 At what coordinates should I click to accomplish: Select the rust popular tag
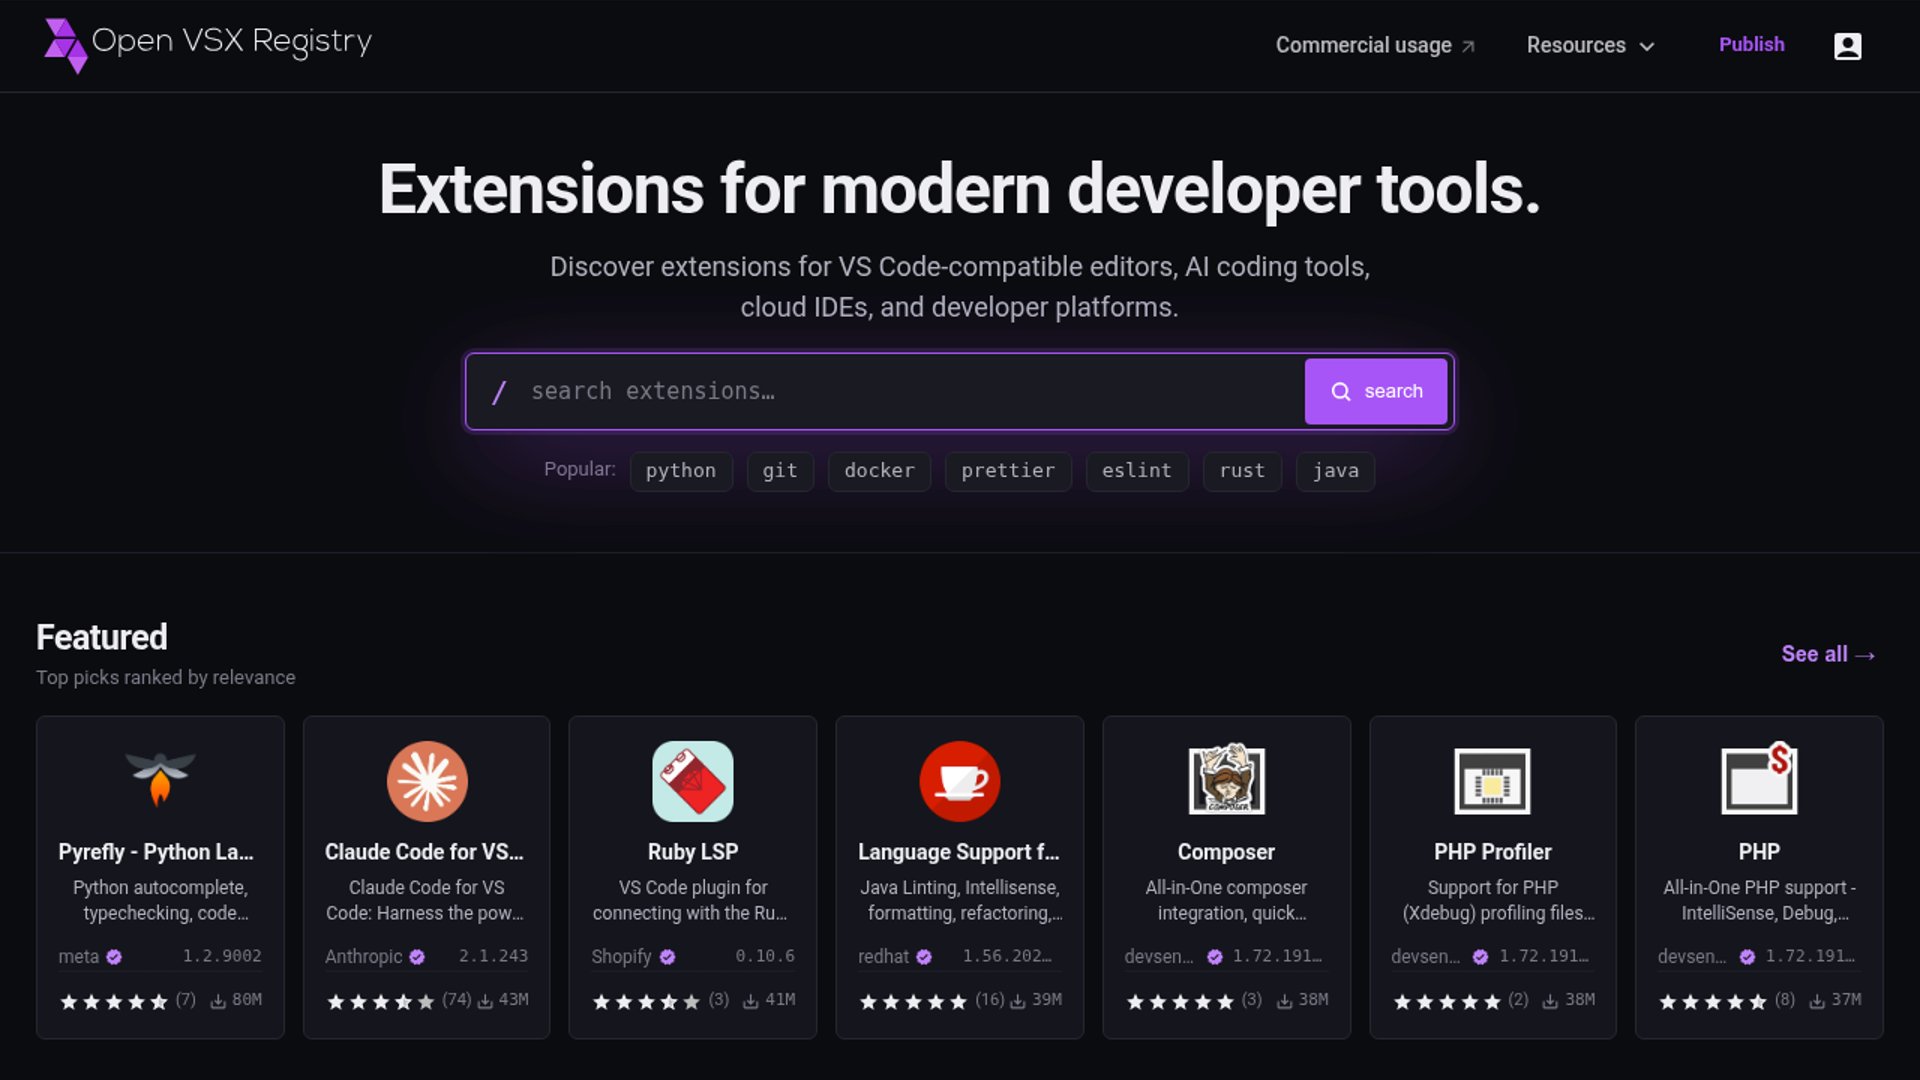click(1242, 471)
